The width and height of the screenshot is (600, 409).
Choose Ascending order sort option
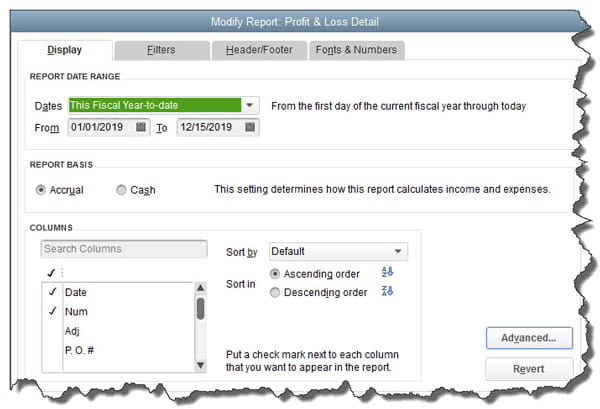(x=276, y=272)
